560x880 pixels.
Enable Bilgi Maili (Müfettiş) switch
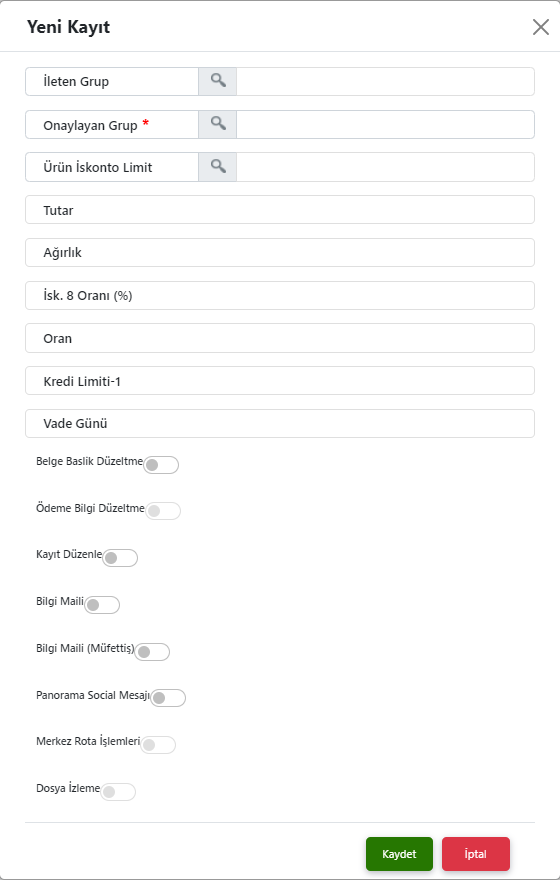(x=153, y=652)
